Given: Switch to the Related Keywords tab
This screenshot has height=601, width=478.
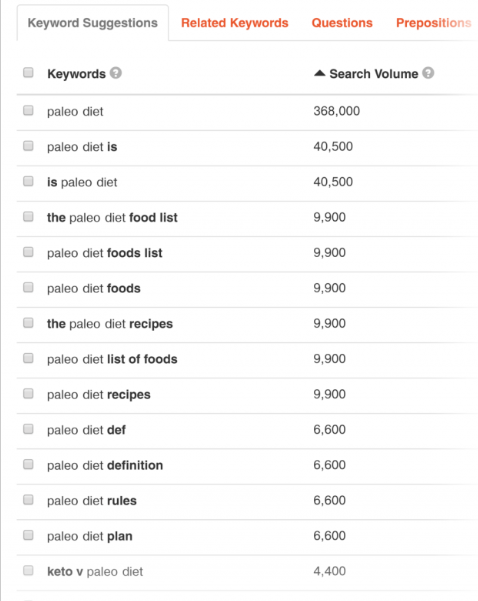Looking at the screenshot, I should pyautogui.click(x=235, y=23).
